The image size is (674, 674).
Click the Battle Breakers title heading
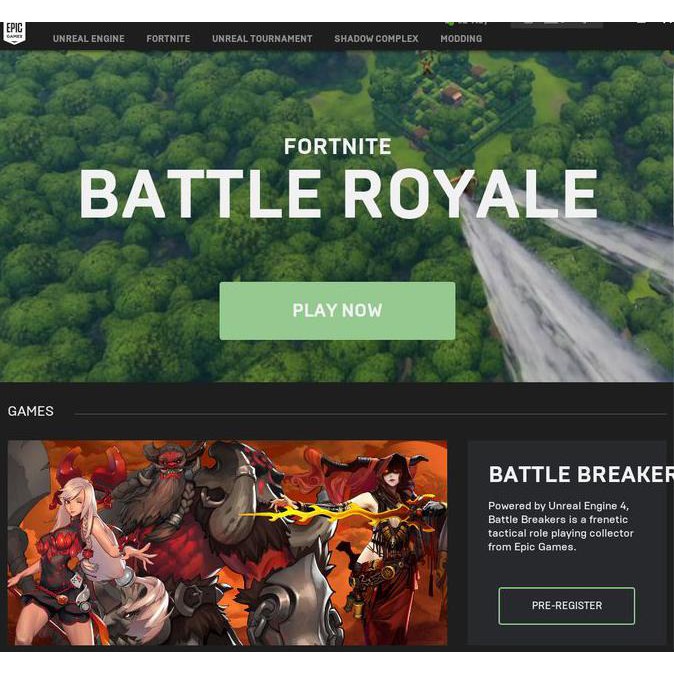click(581, 475)
